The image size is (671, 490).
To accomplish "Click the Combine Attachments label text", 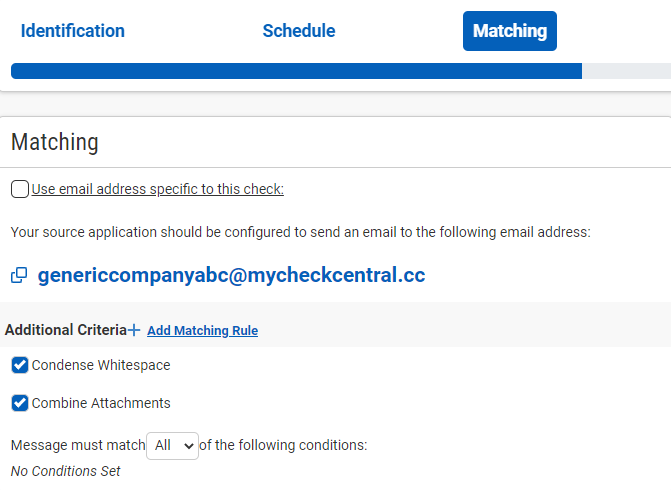I will (101, 403).
